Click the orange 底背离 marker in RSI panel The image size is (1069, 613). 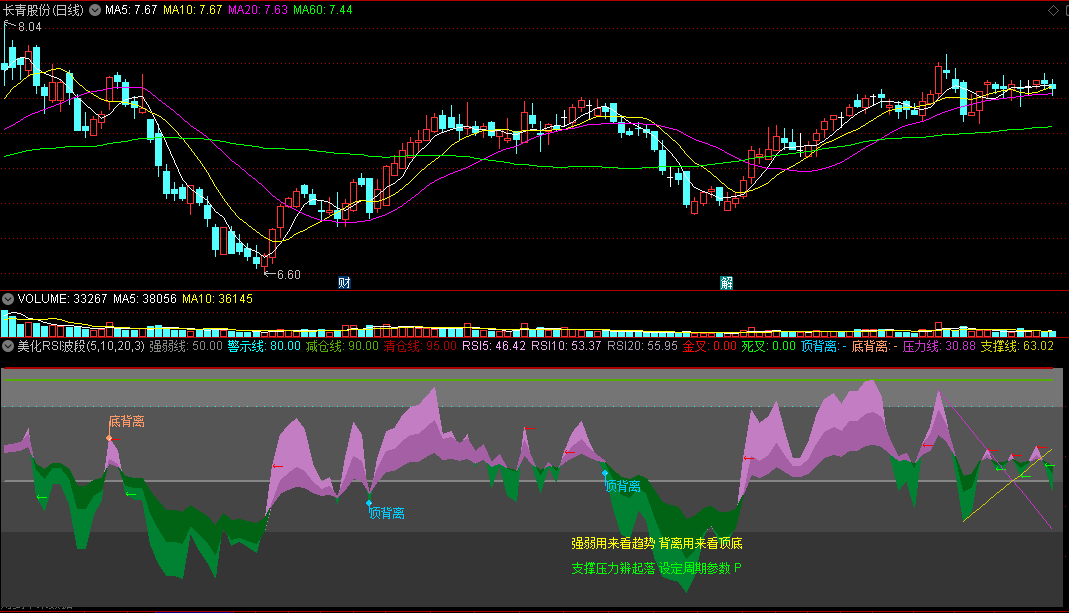pyautogui.click(x=127, y=422)
